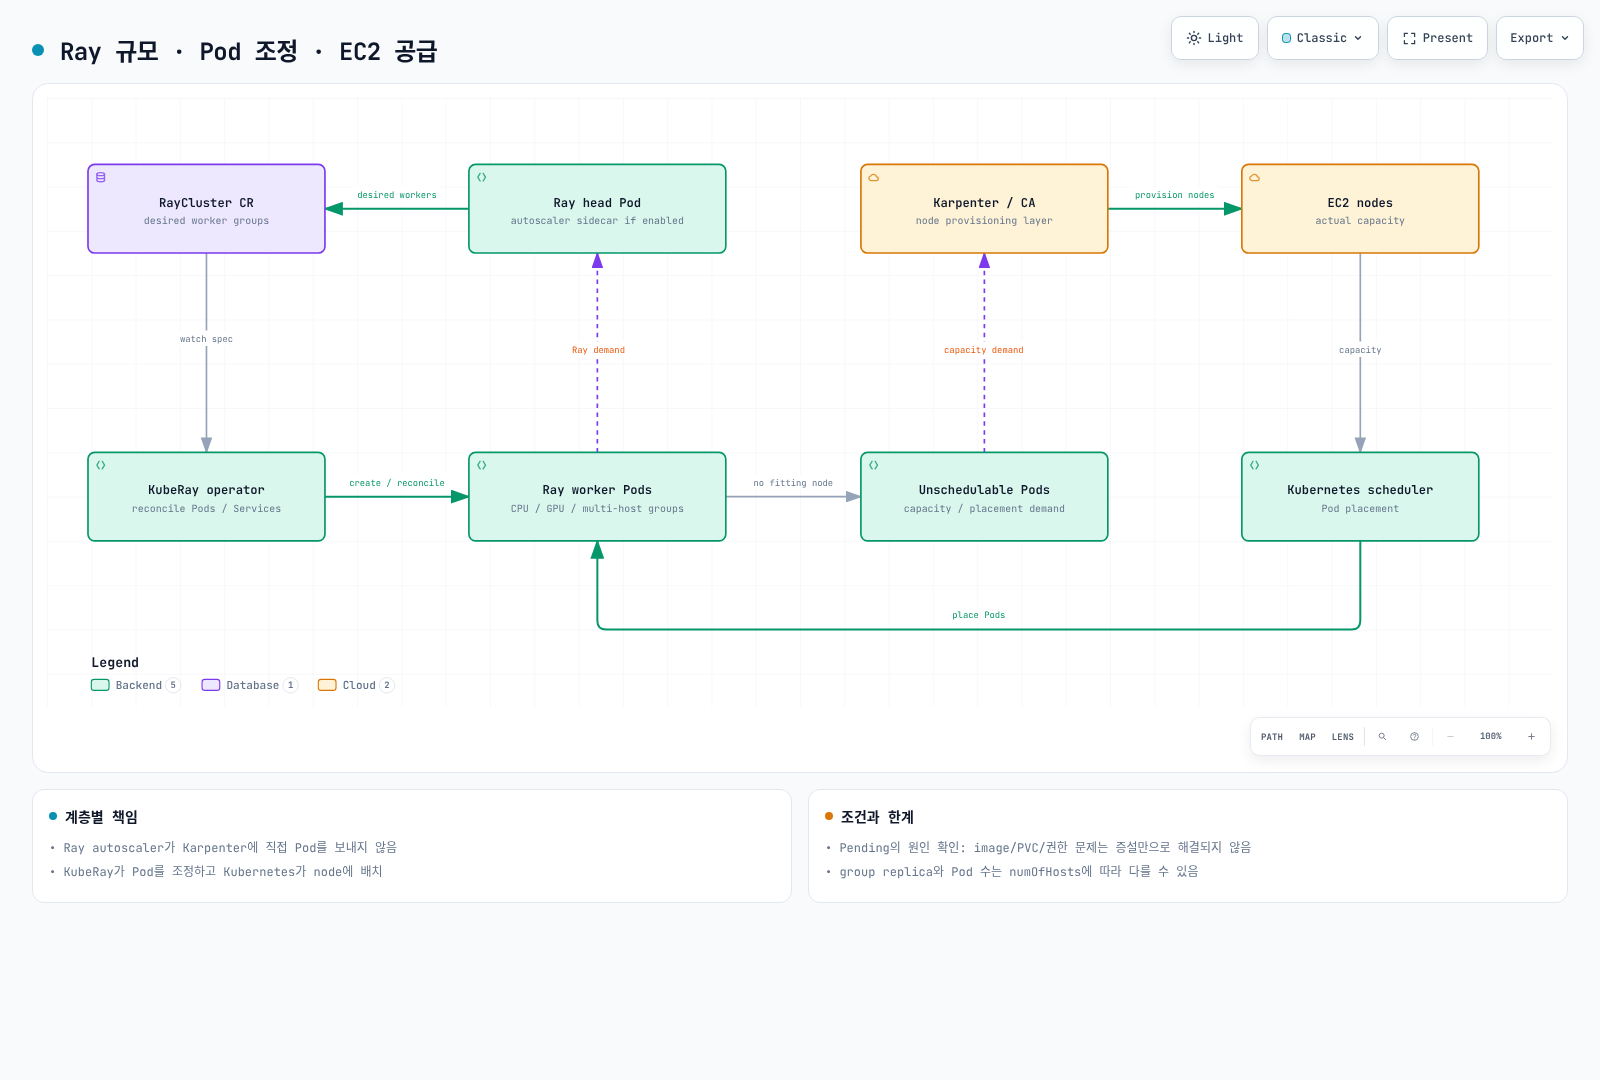Click the 'create / reconcile' edge label

pos(397,483)
